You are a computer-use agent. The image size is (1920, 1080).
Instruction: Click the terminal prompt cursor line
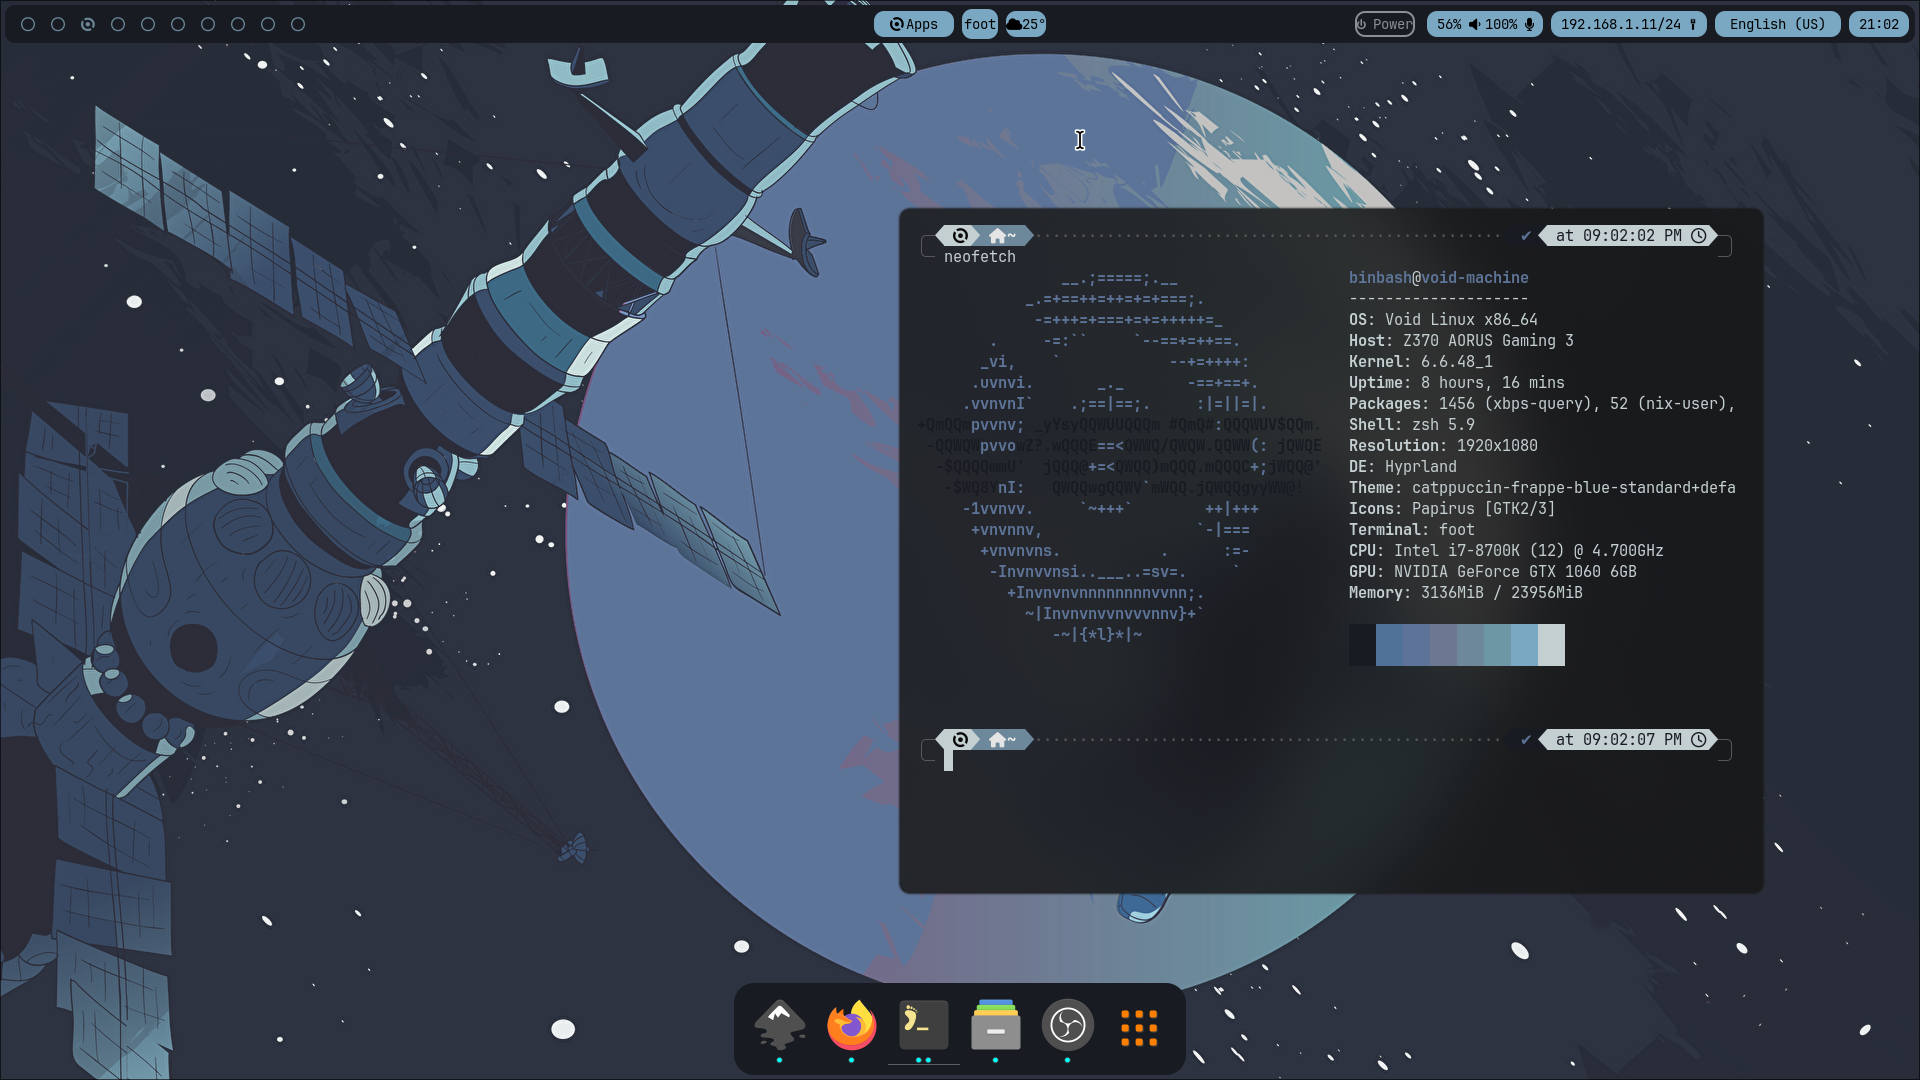(949, 760)
